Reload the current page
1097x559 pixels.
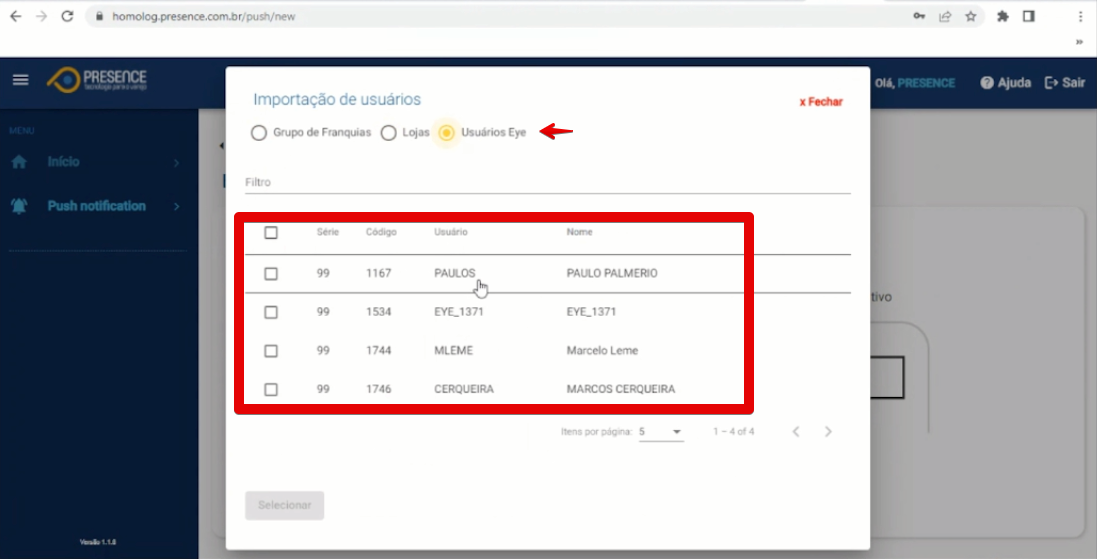click(x=67, y=16)
